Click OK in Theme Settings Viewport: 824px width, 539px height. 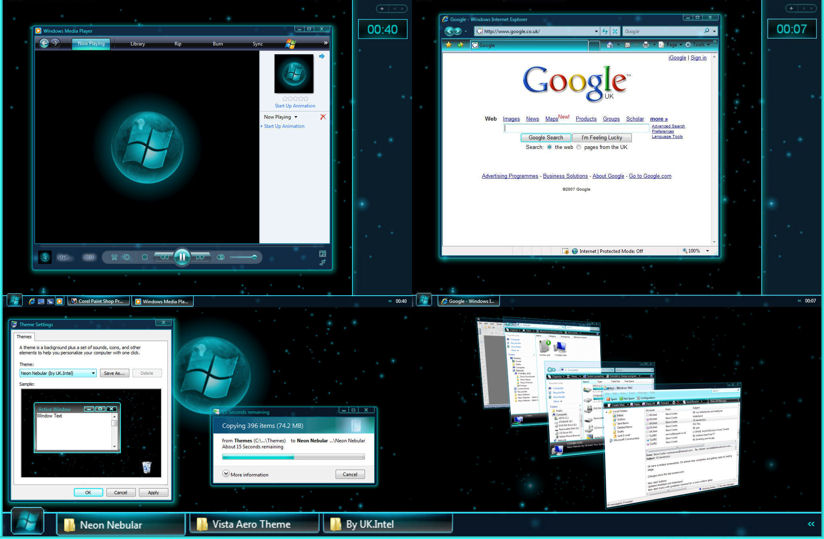pyautogui.click(x=88, y=492)
